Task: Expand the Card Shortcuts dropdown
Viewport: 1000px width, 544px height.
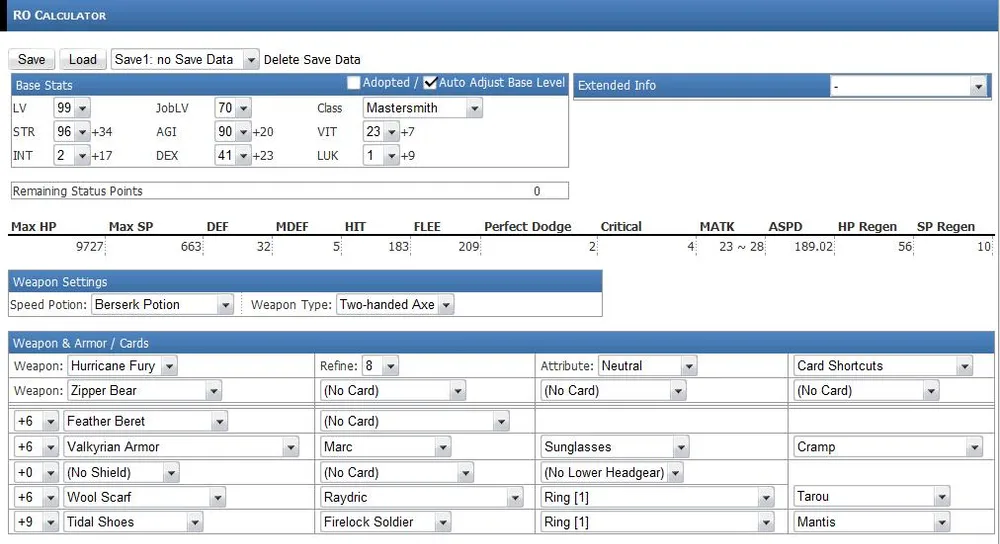Action: (884, 366)
